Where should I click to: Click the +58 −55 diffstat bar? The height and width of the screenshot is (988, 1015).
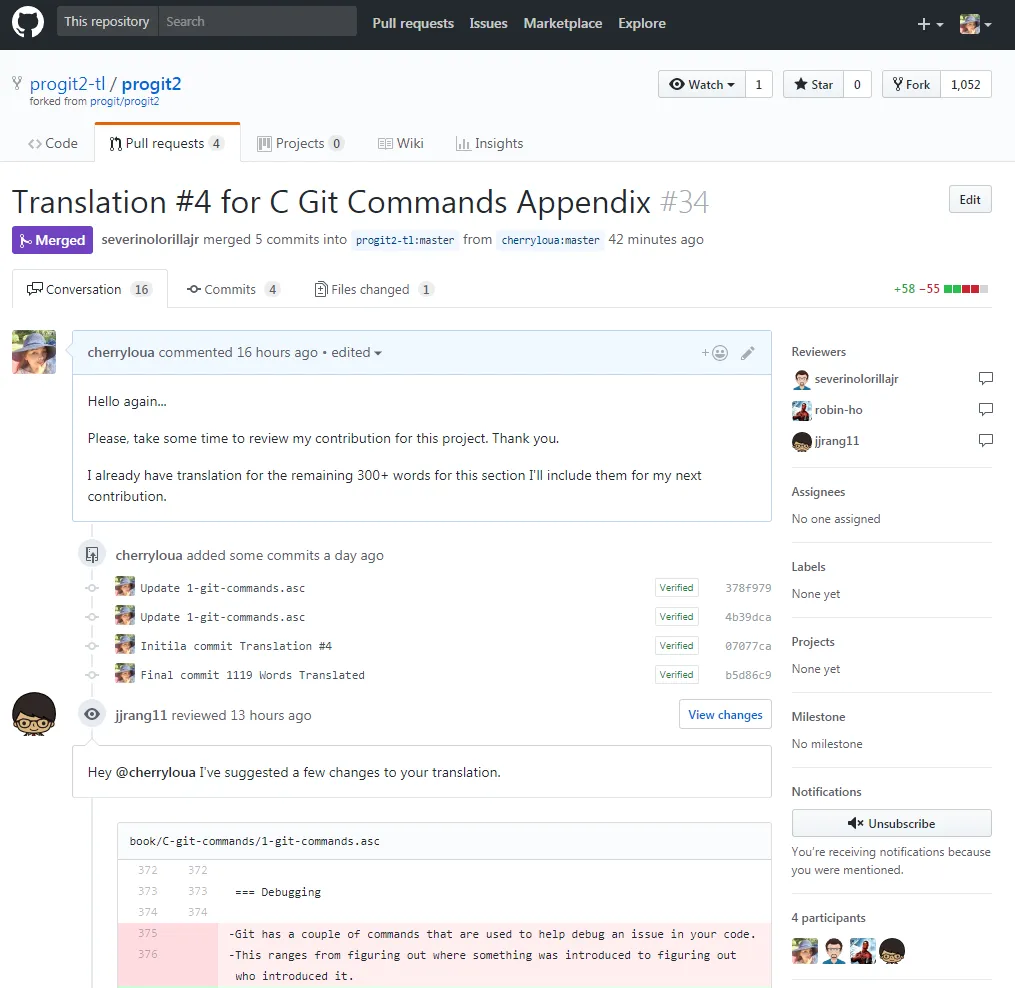(x=941, y=289)
